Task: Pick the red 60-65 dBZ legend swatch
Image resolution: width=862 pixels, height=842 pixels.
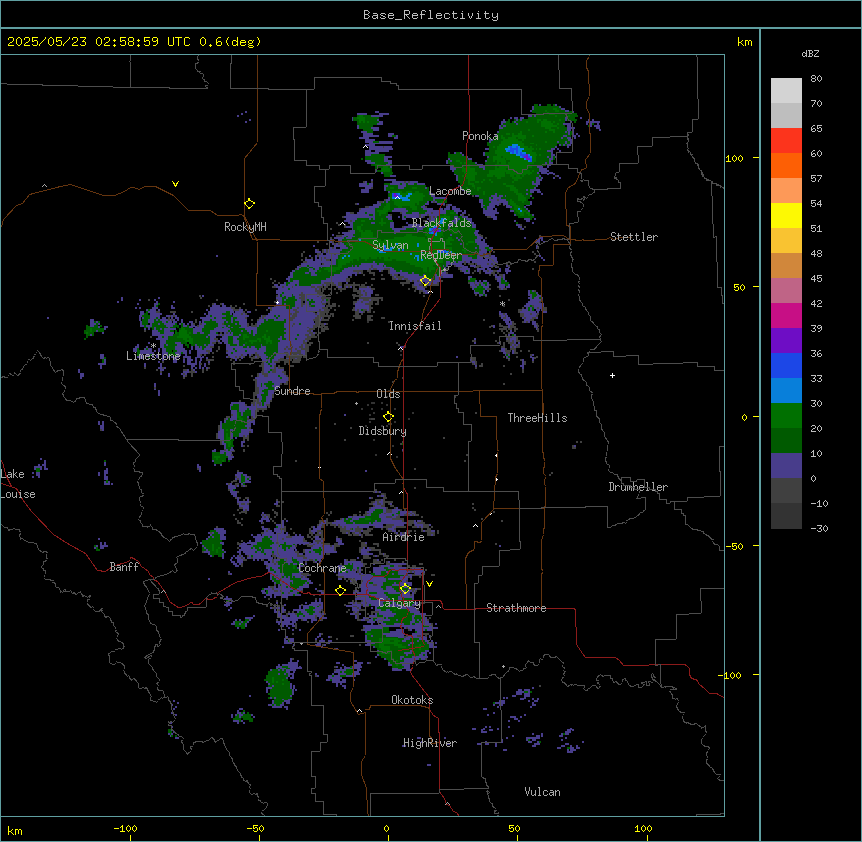Action: (786, 141)
